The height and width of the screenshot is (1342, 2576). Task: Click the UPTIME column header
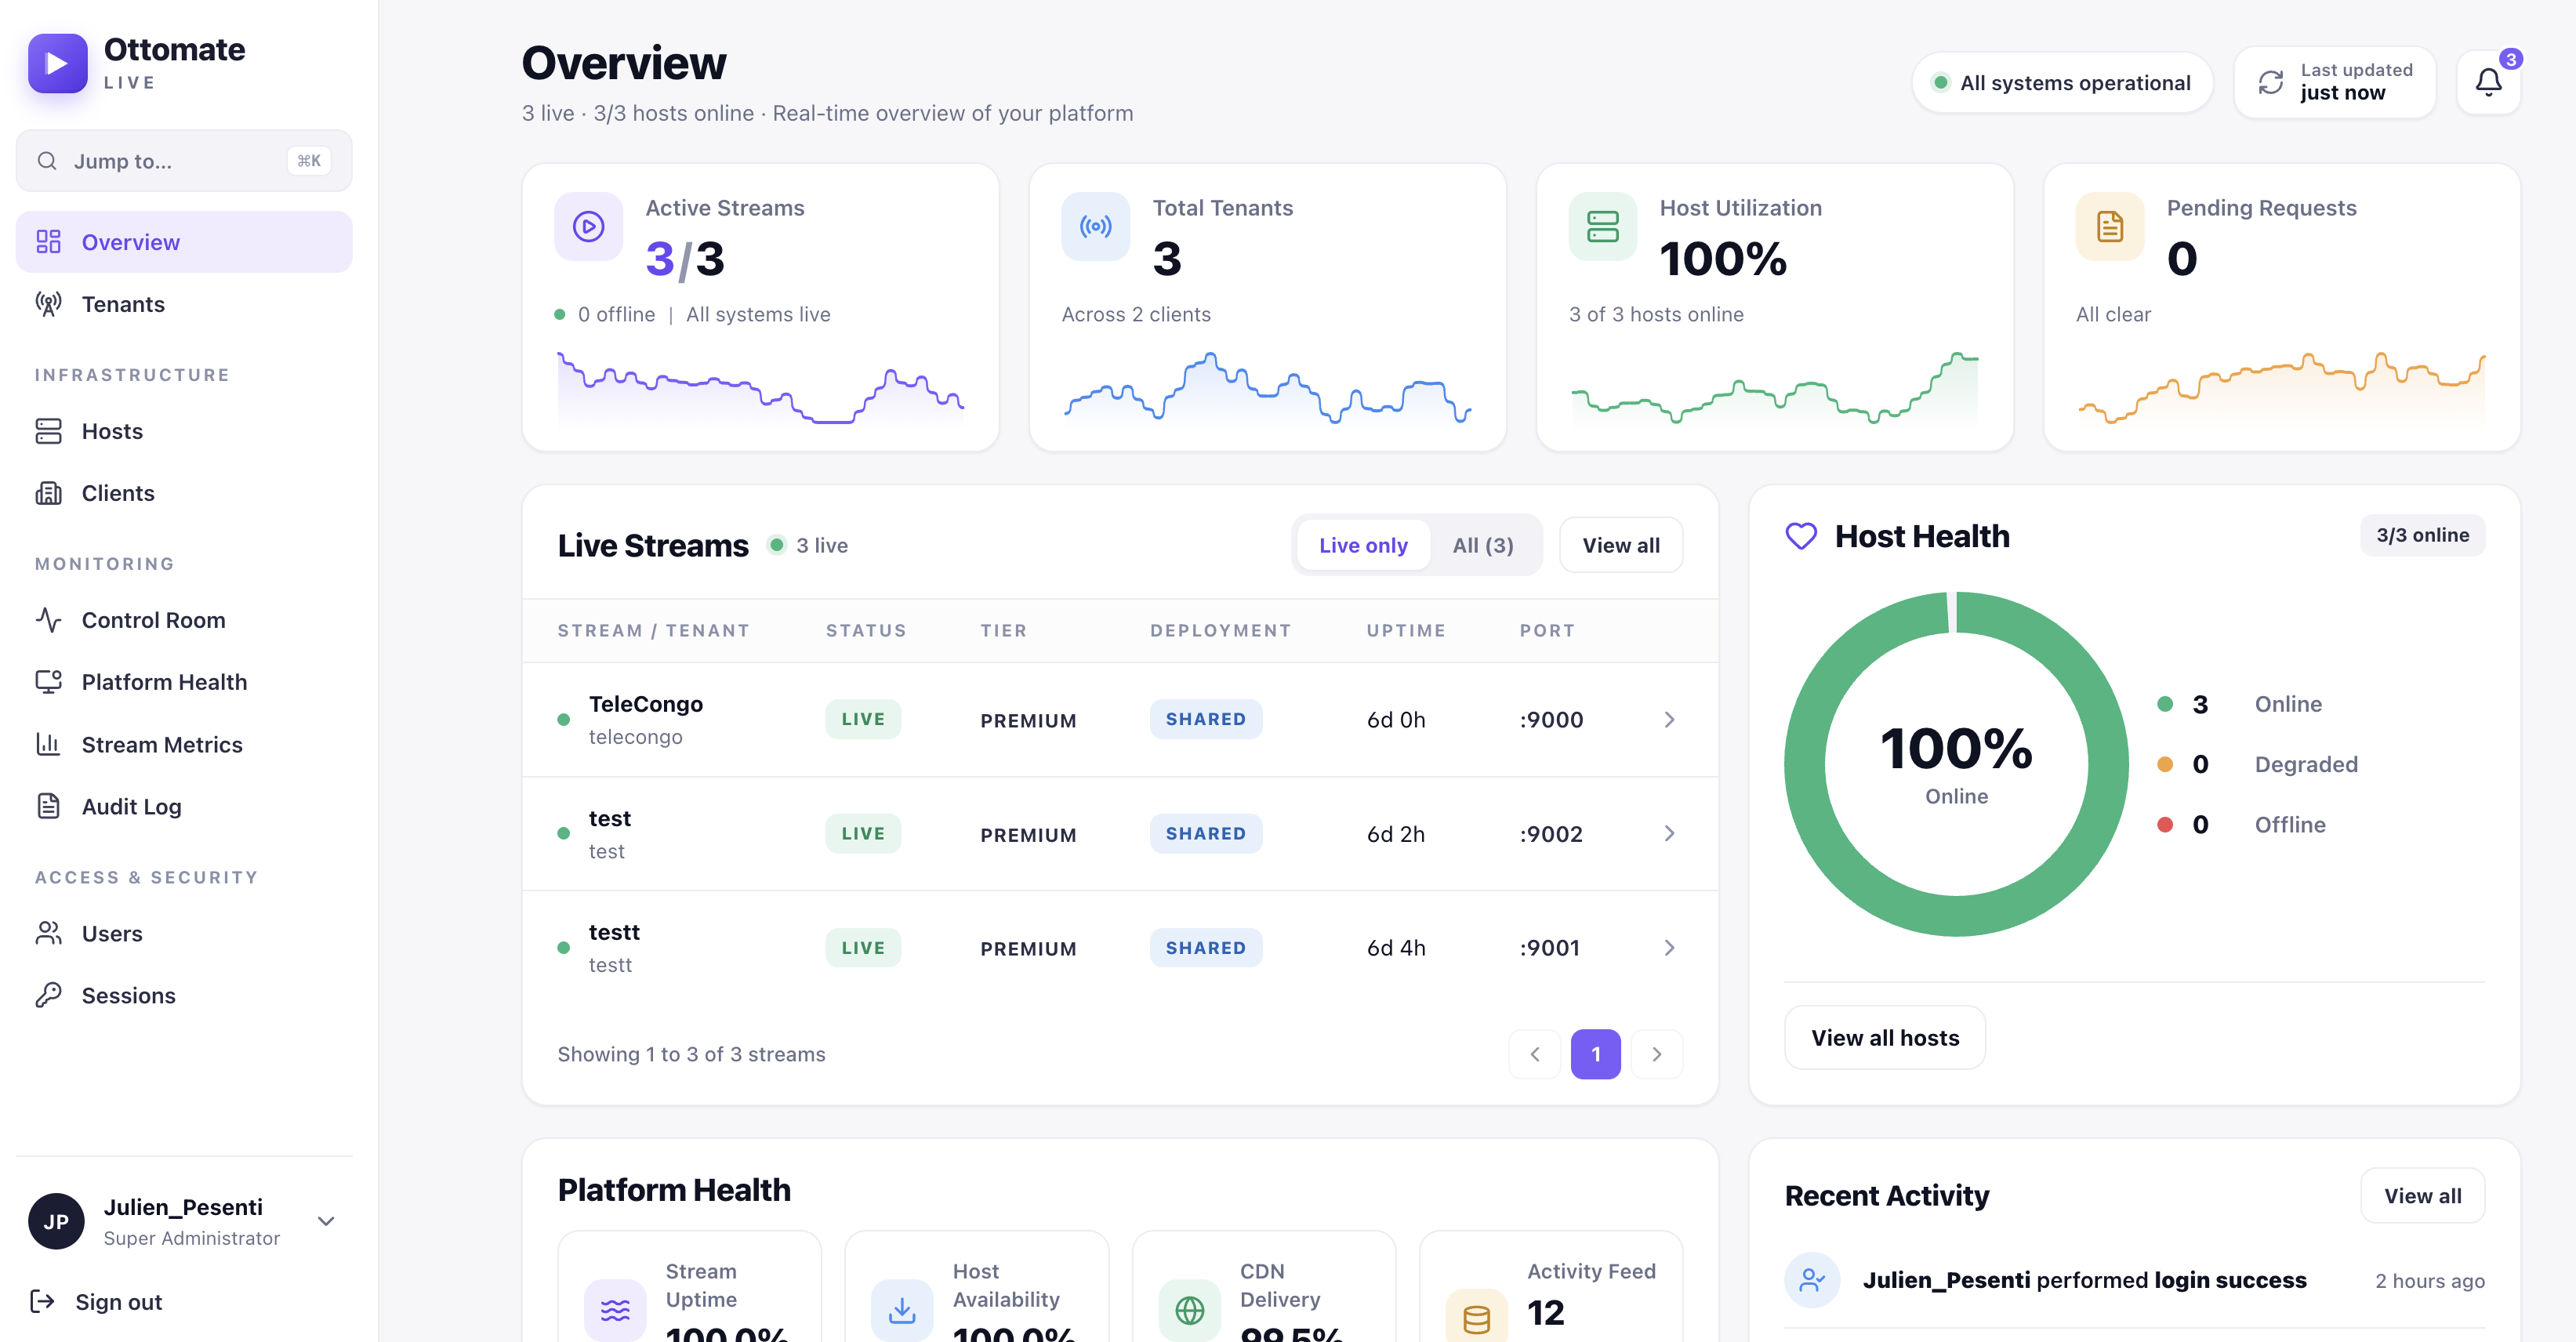point(1406,630)
